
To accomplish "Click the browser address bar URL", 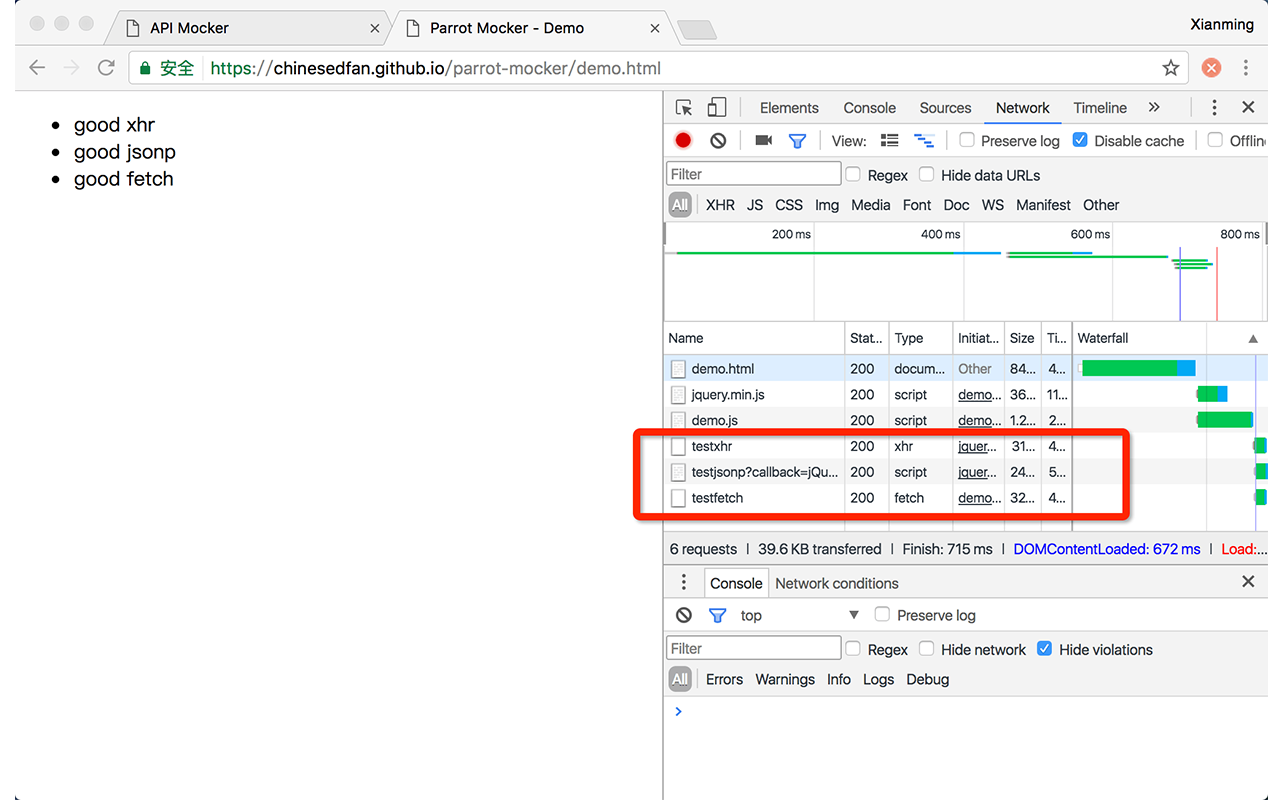I will [436, 68].
